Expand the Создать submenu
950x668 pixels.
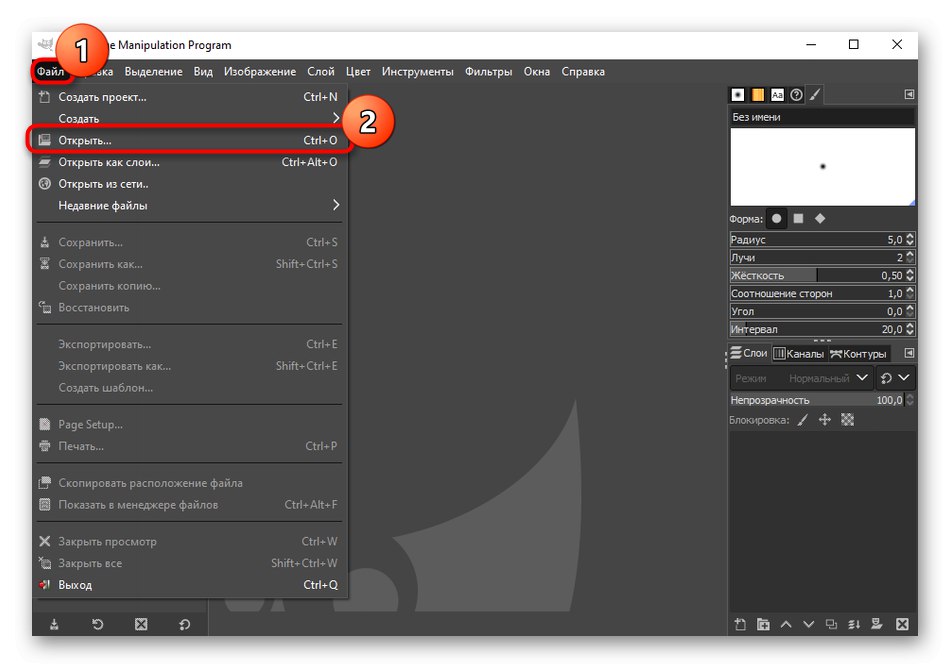pos(188,118)
